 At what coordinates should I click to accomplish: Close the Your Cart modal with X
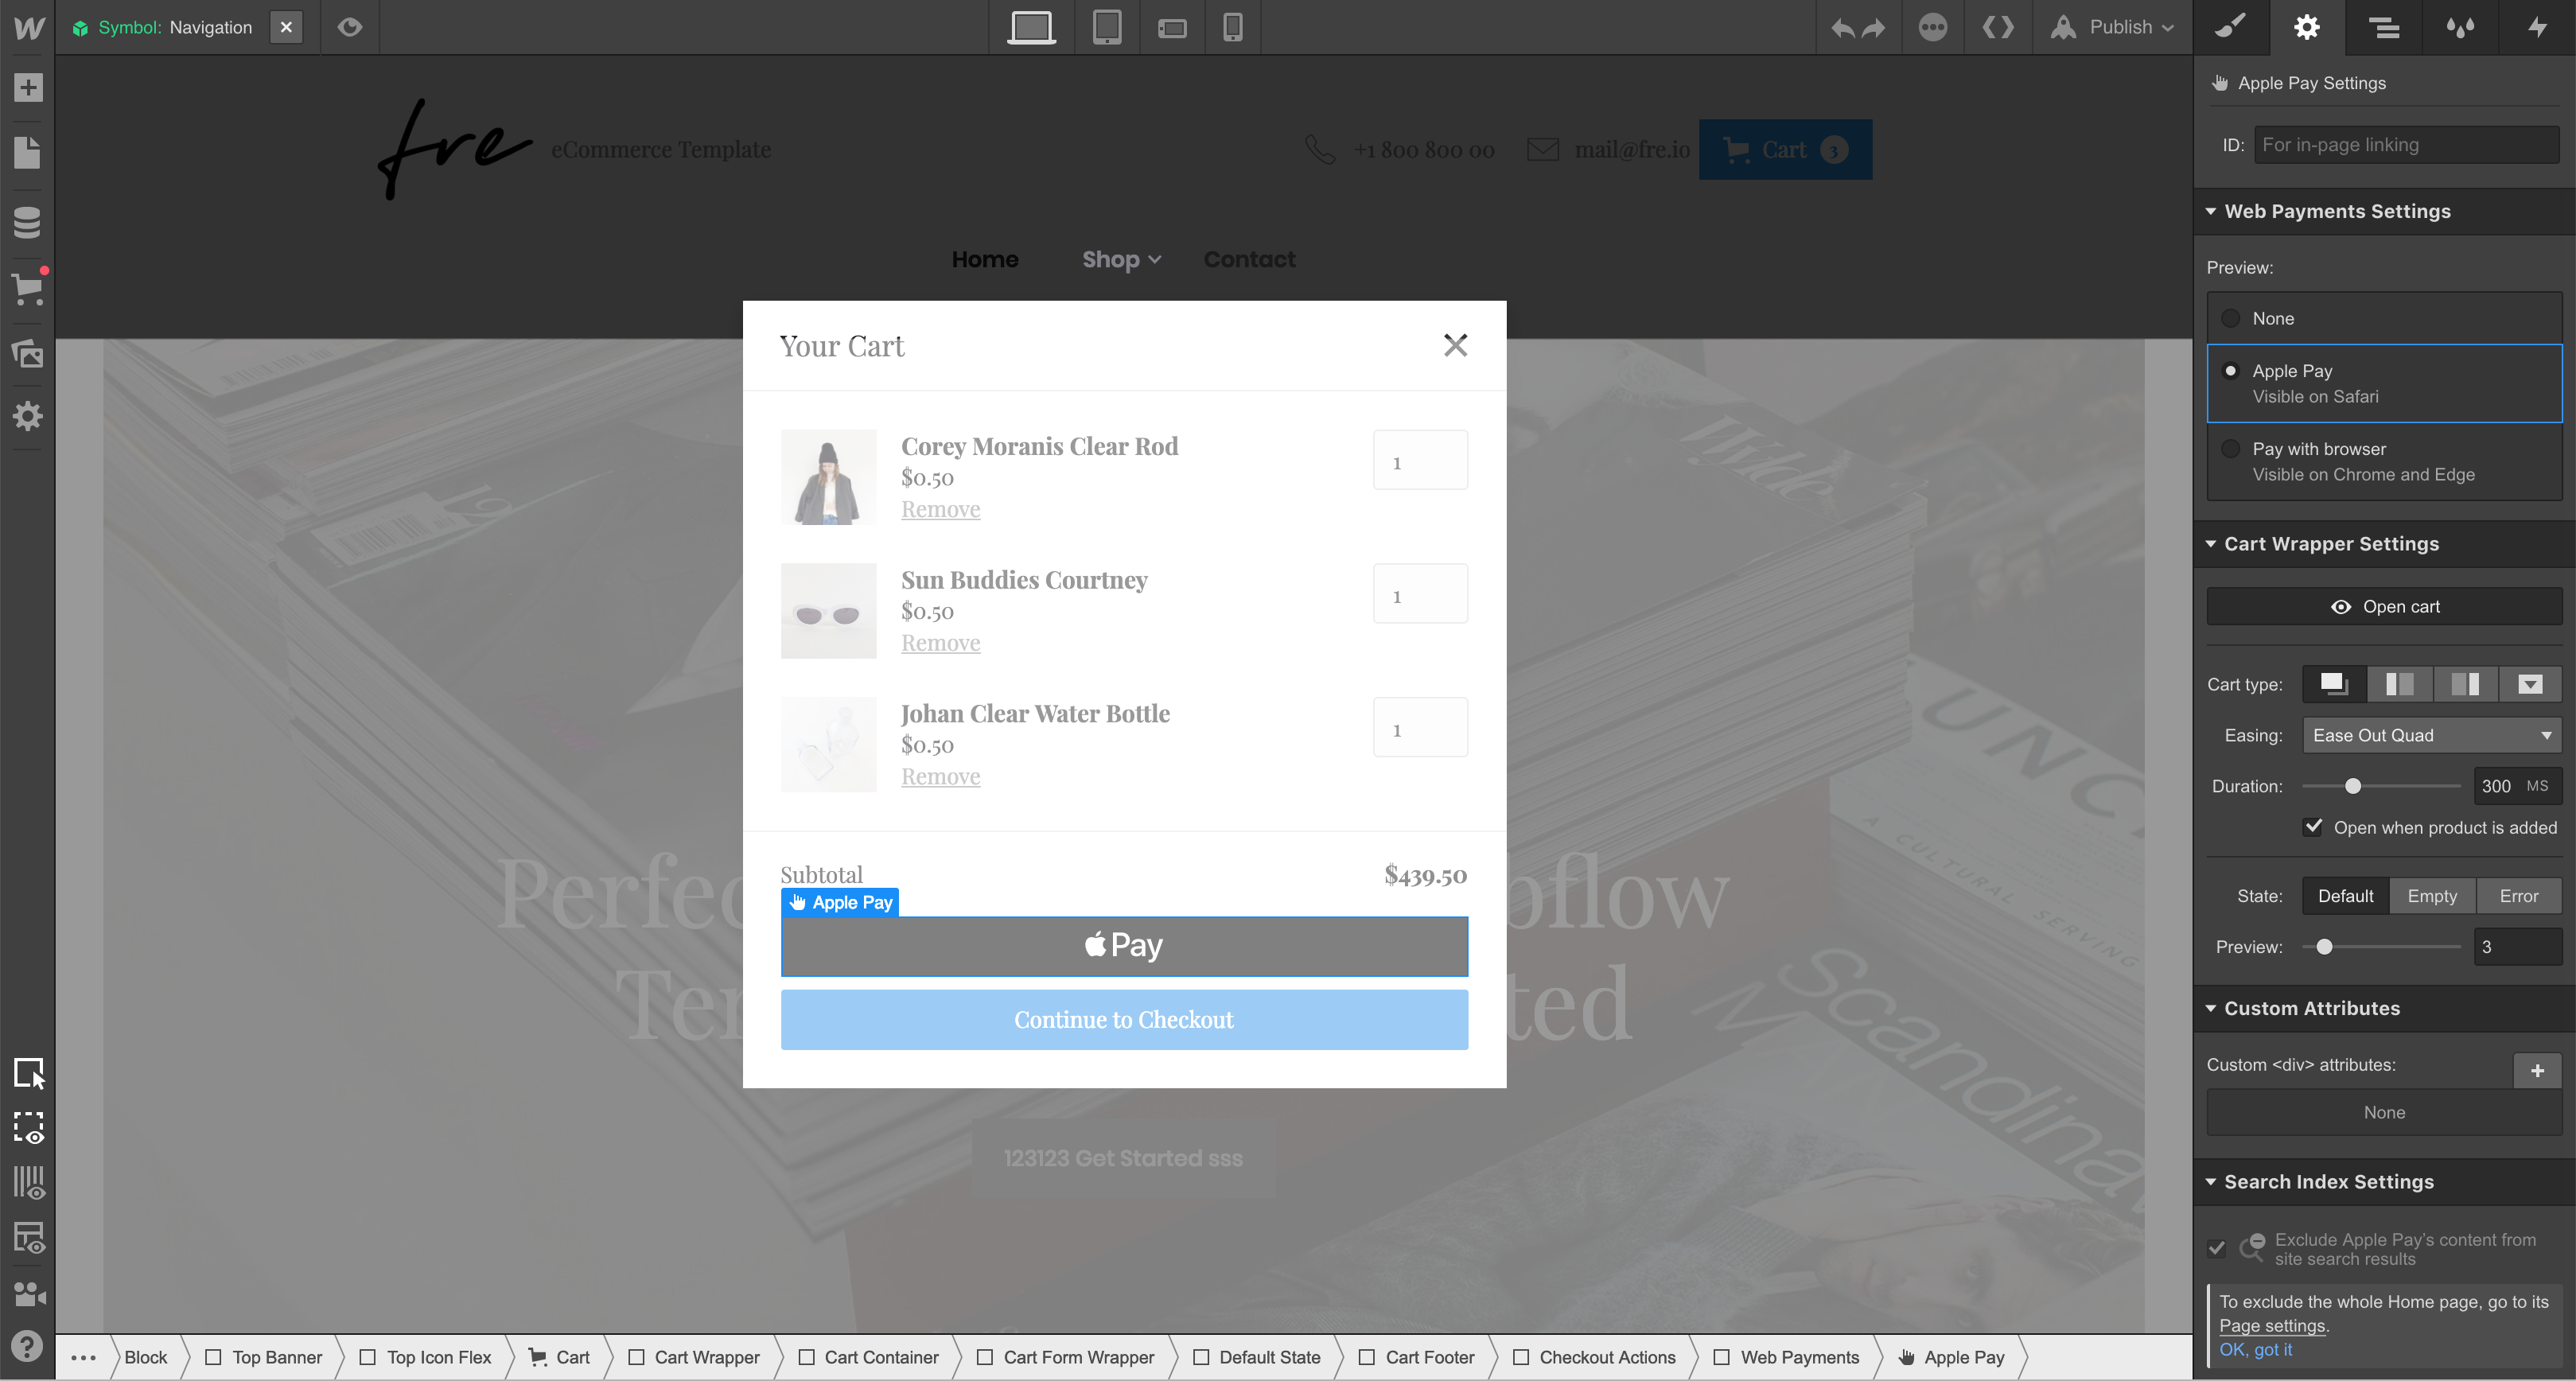(1455, 345)
